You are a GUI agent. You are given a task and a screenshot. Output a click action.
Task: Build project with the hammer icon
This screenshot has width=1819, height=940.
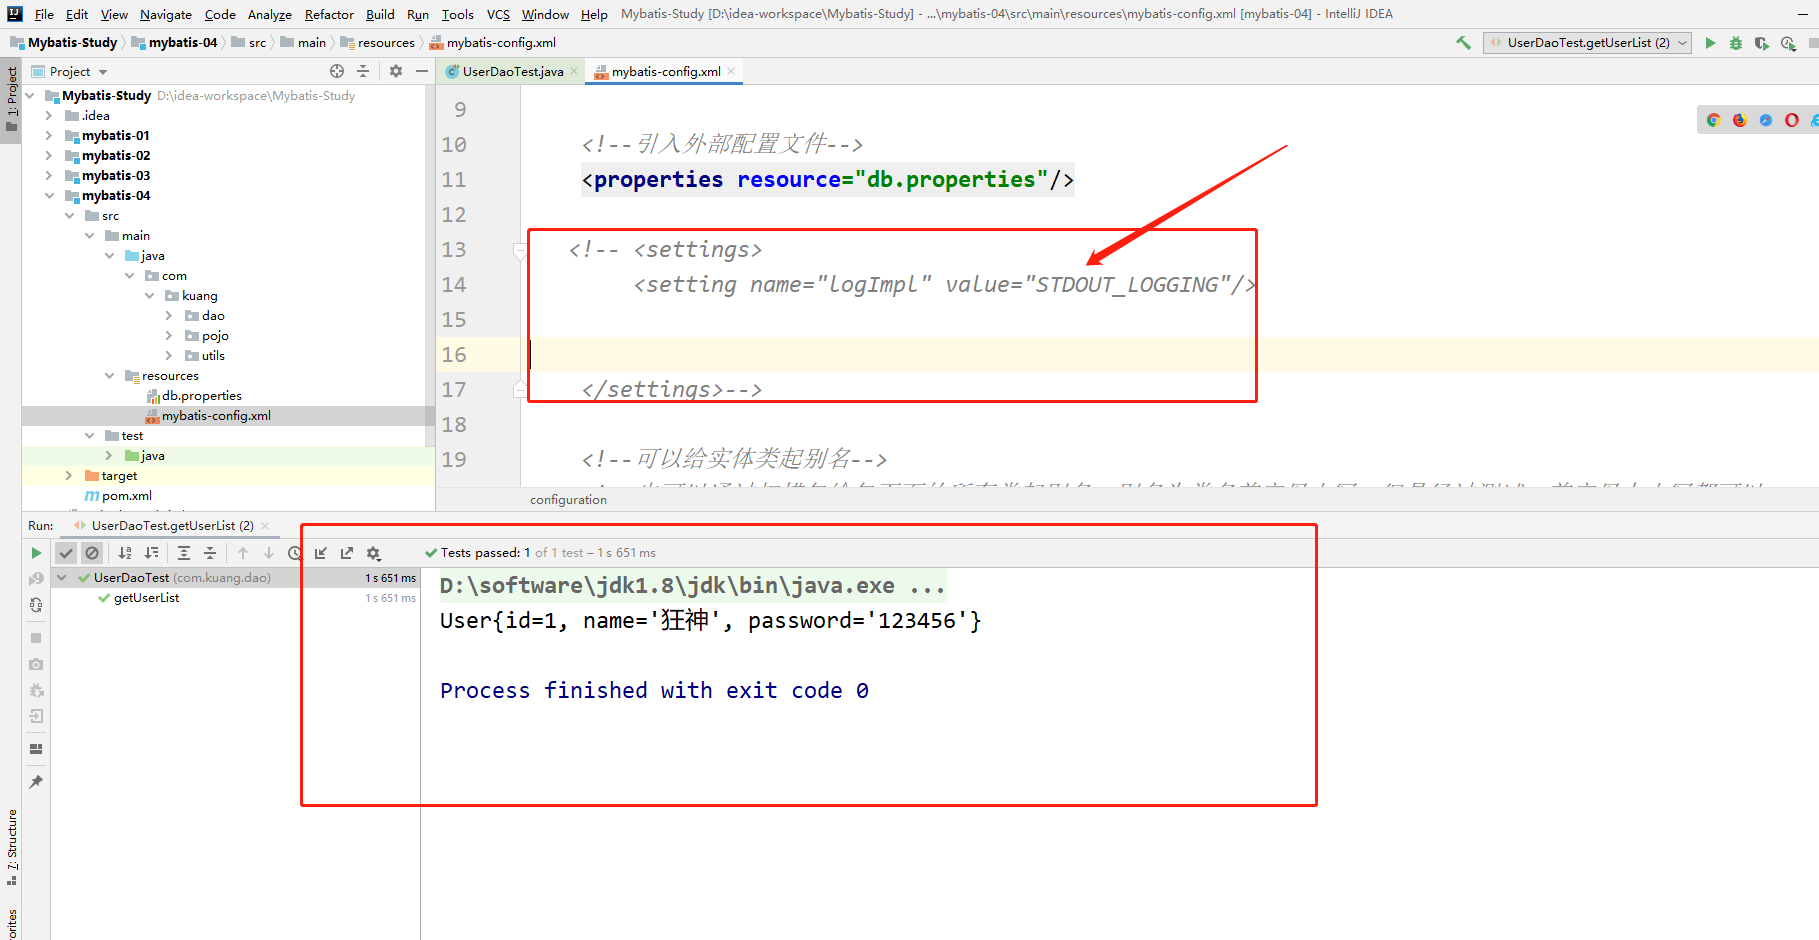(x=1463, y=43)
